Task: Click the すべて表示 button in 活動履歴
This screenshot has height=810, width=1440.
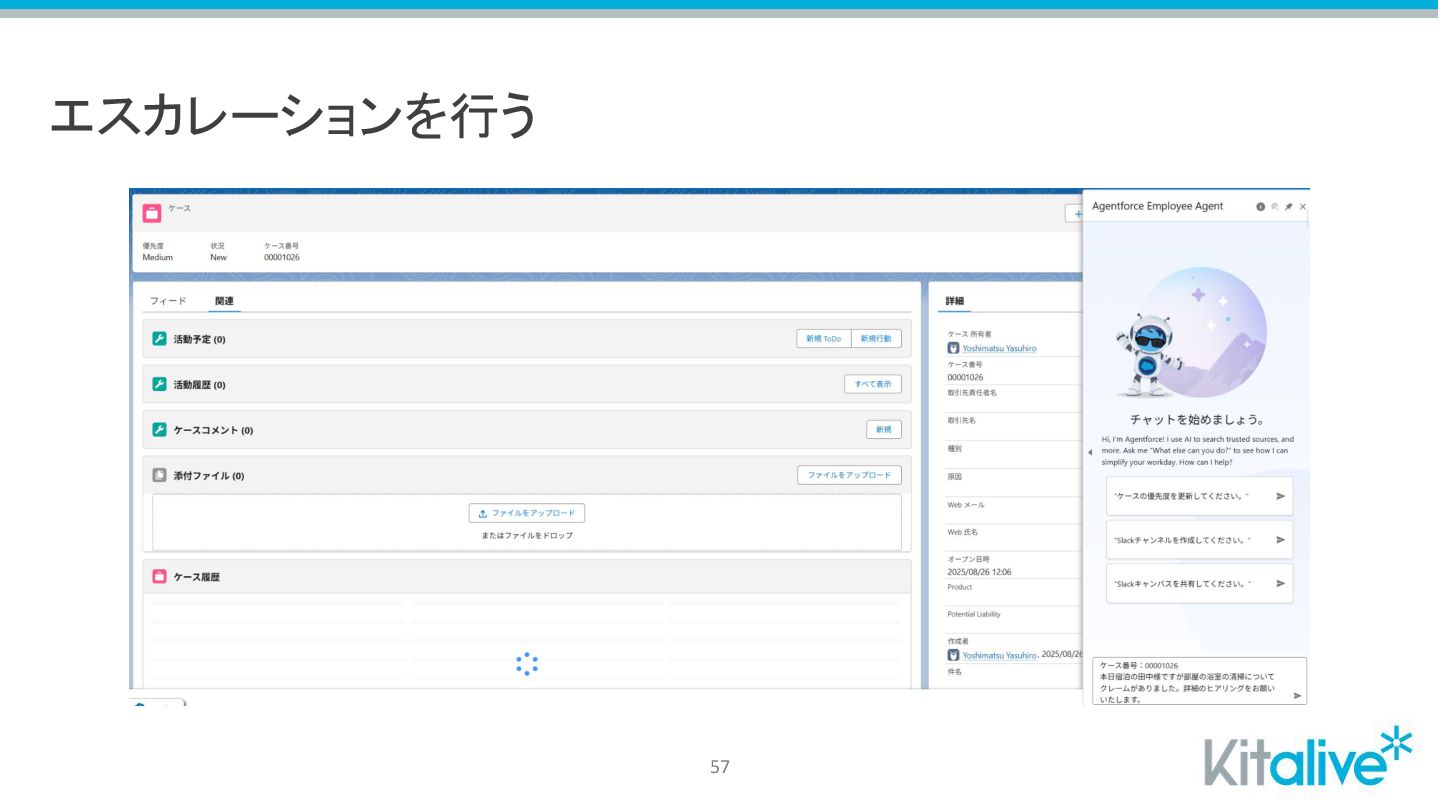Action: click(x=873, y=384)
